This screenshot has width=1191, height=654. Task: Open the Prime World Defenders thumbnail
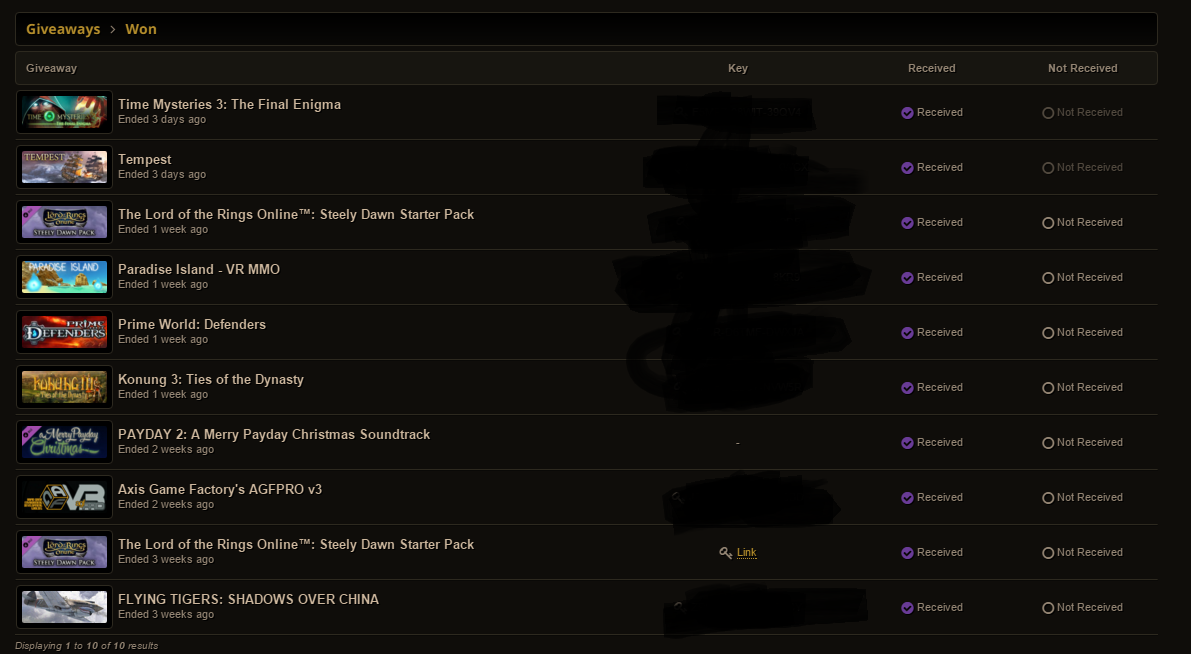point(65,333)
